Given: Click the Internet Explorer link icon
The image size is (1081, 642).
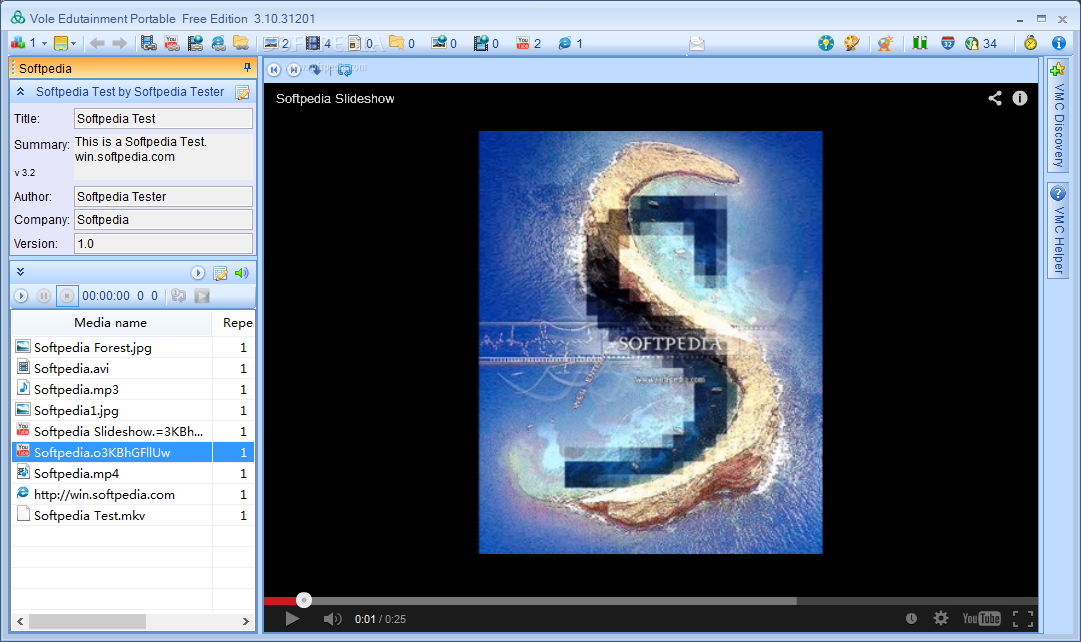Looking at the screenshot, I should coord(219,43).
